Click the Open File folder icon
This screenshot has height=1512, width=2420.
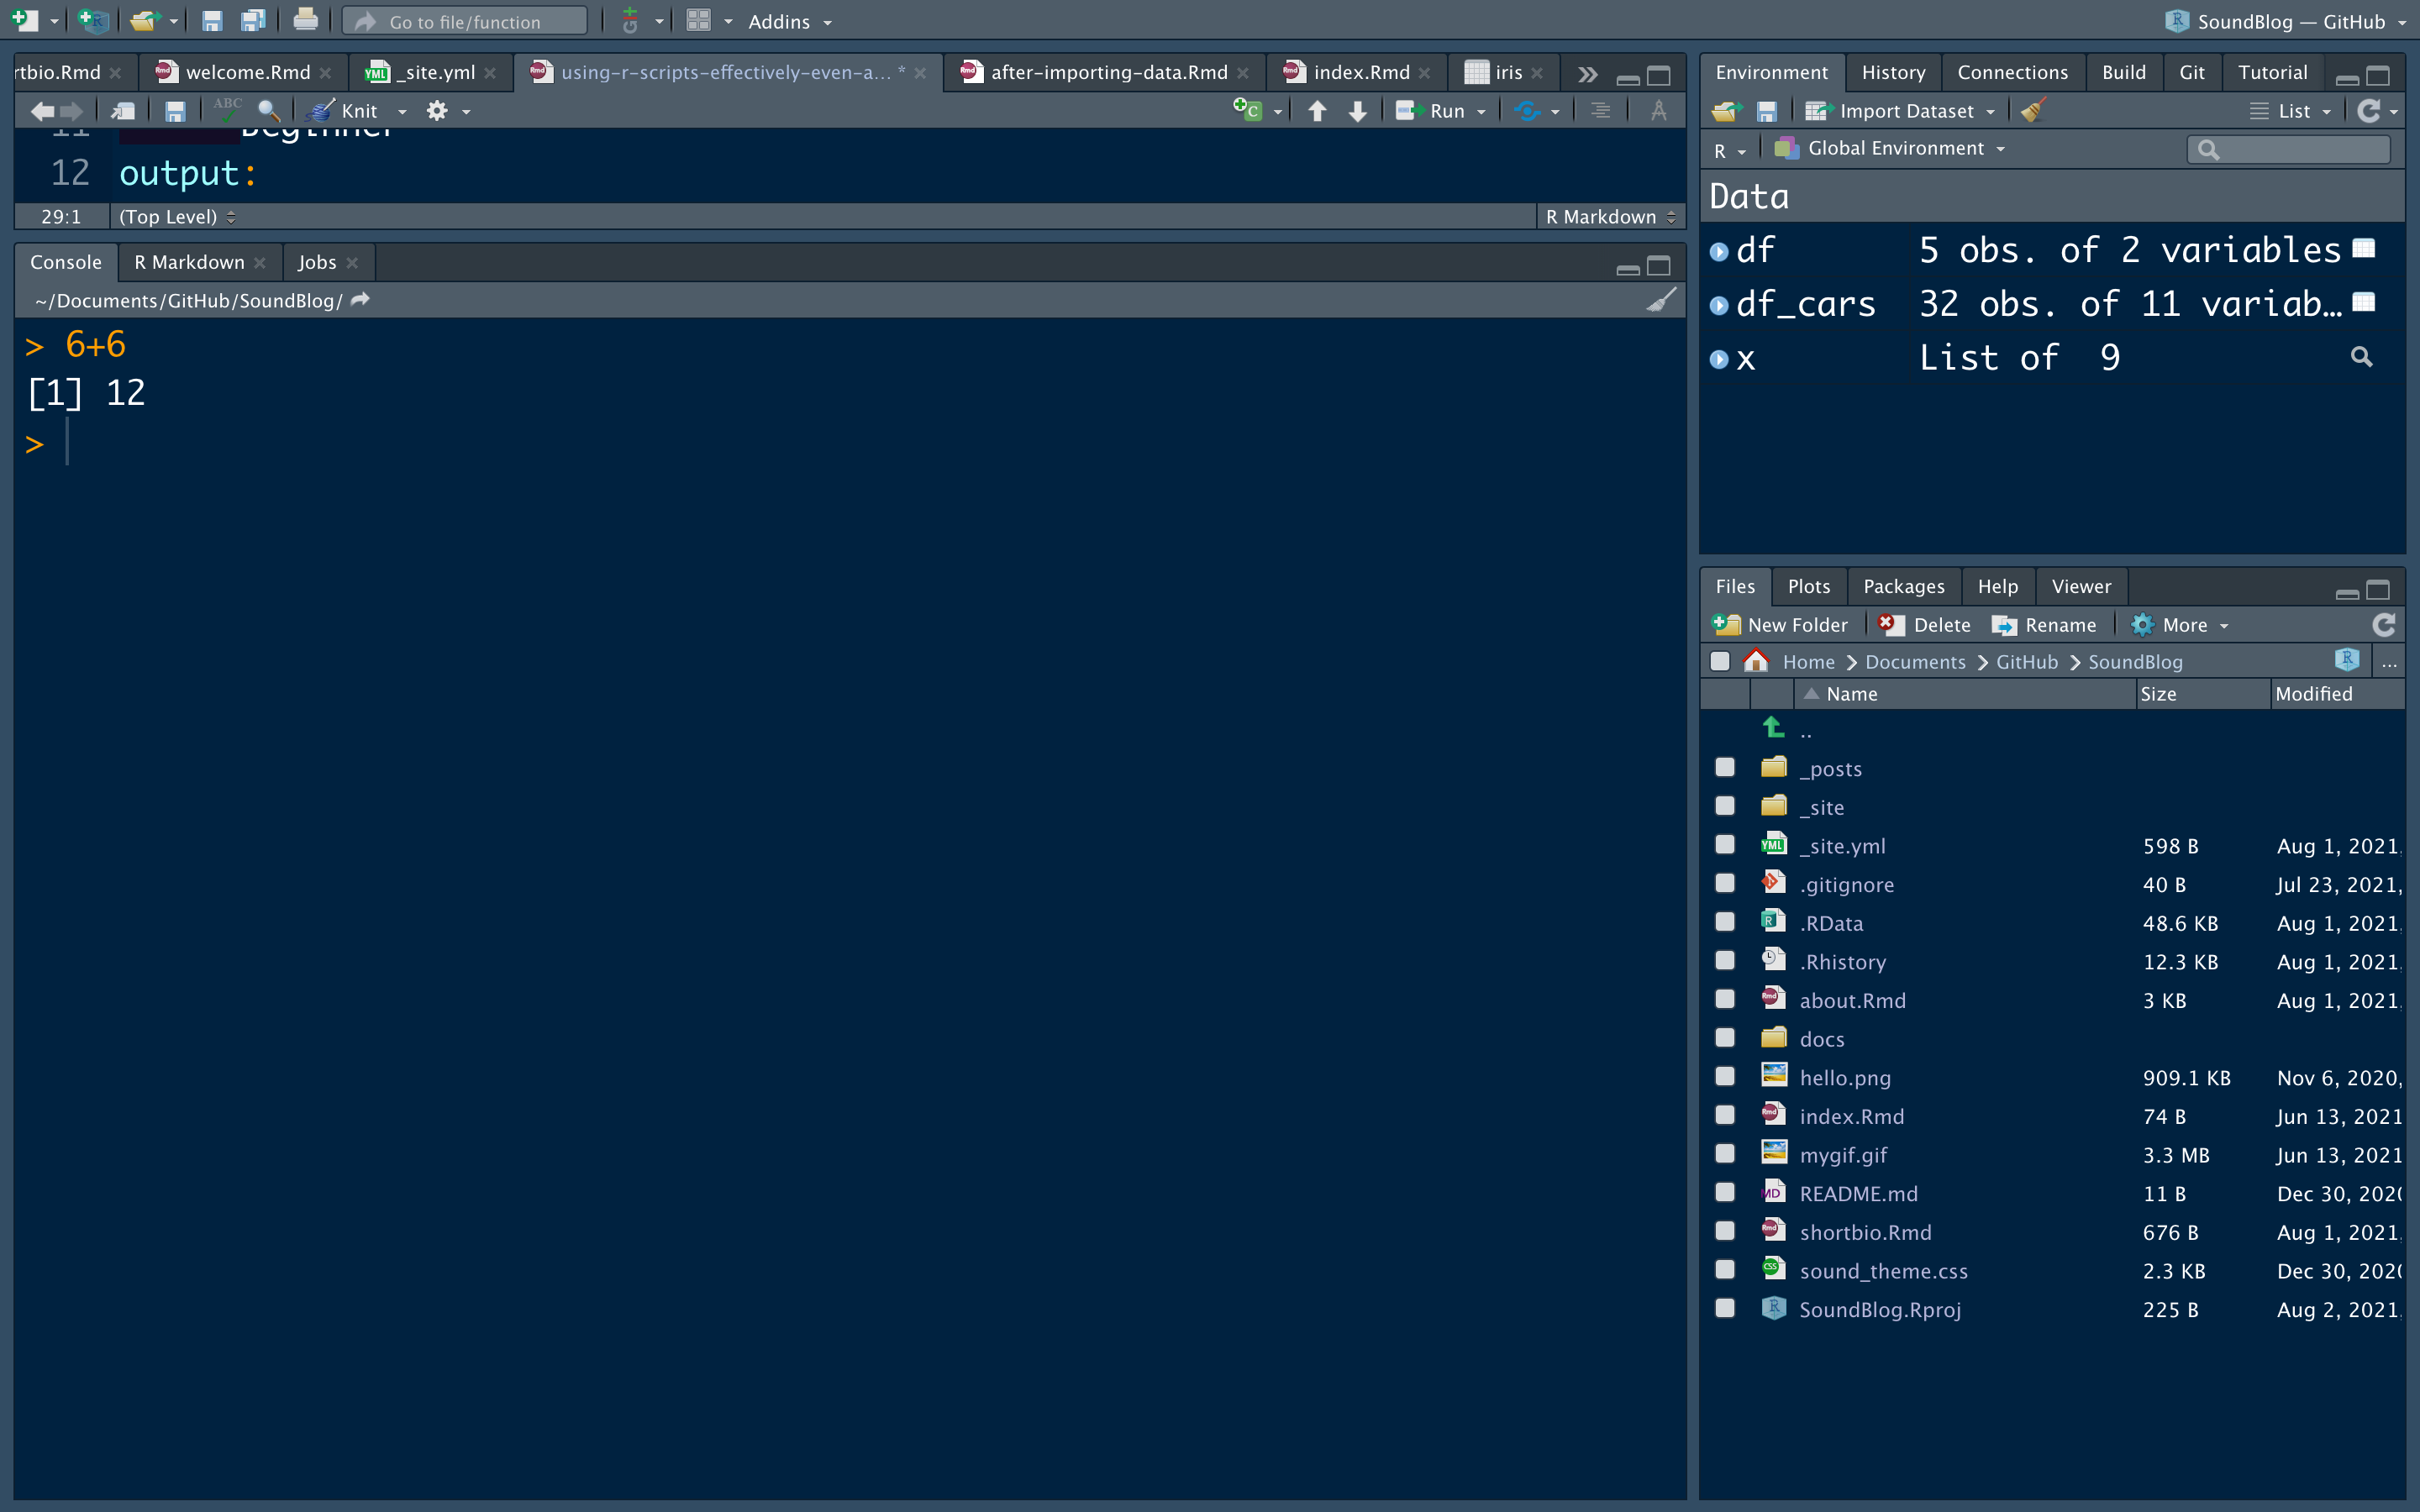pyautogui.click(x=145, y=20)
